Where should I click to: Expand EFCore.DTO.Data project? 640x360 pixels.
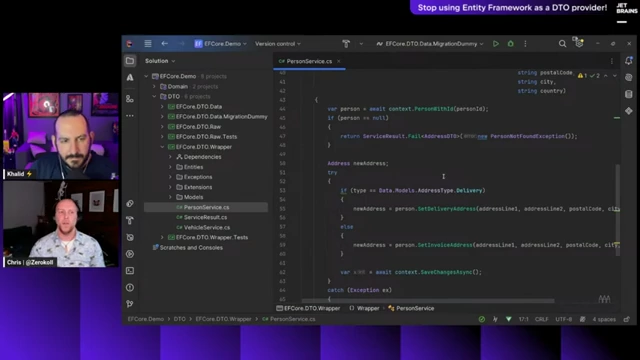(162, 107)
